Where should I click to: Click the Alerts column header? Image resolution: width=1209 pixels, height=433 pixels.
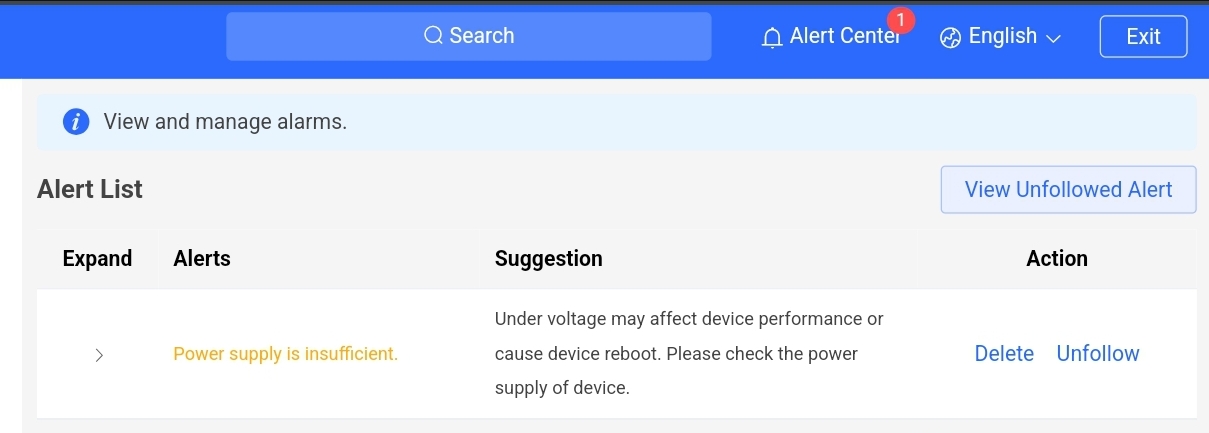[x=202, y=259]
